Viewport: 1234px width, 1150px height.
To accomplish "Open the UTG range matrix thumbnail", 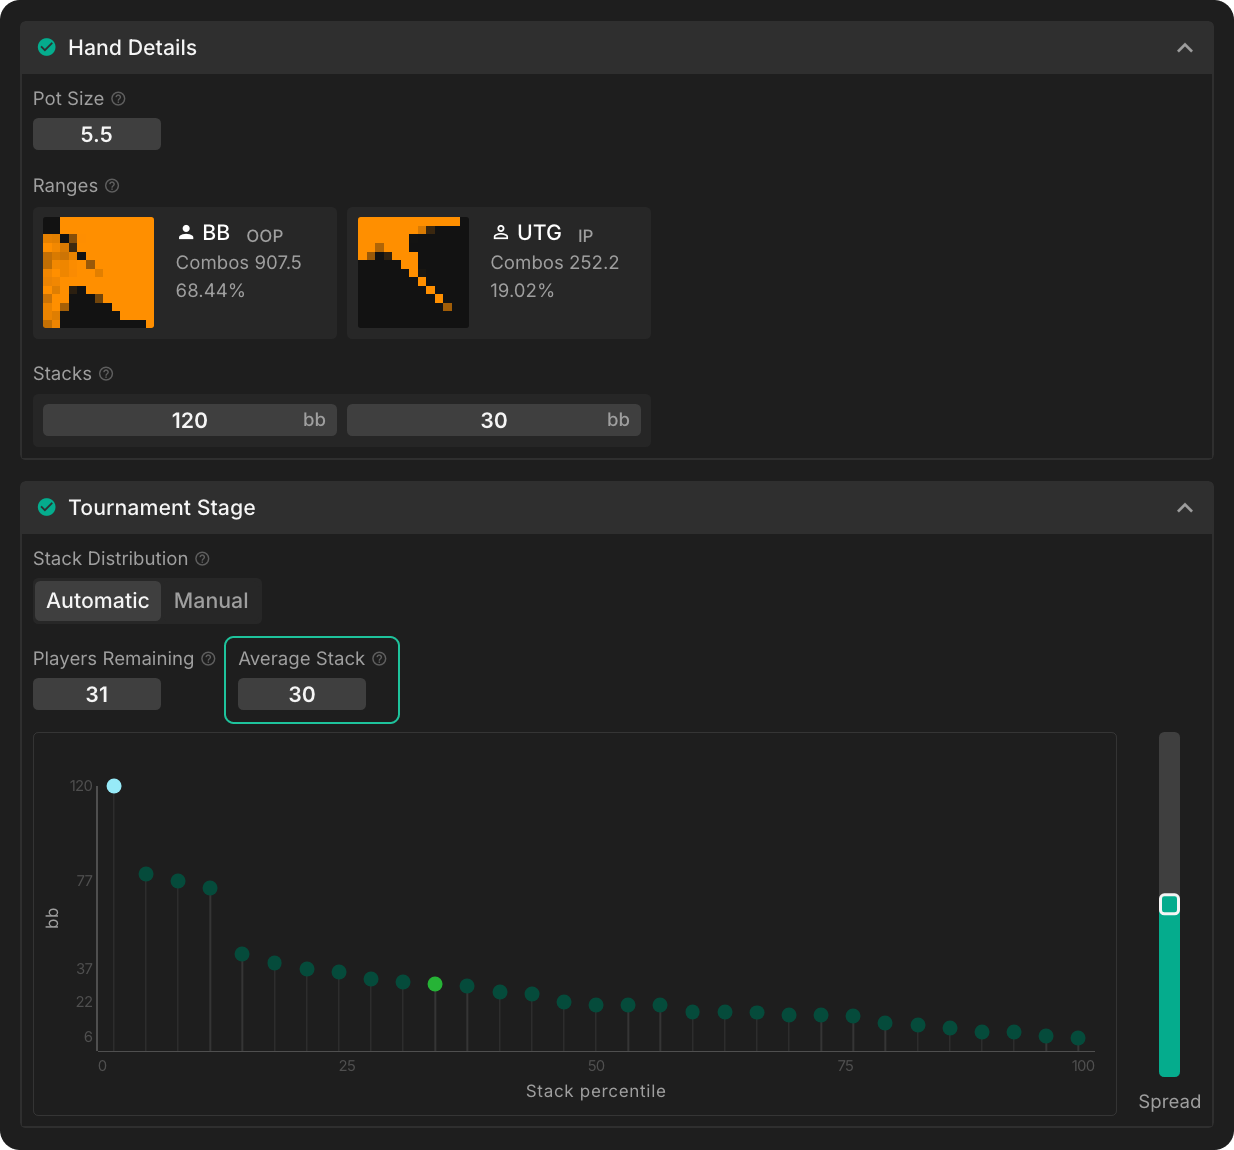I will click(x=413, y=273).
